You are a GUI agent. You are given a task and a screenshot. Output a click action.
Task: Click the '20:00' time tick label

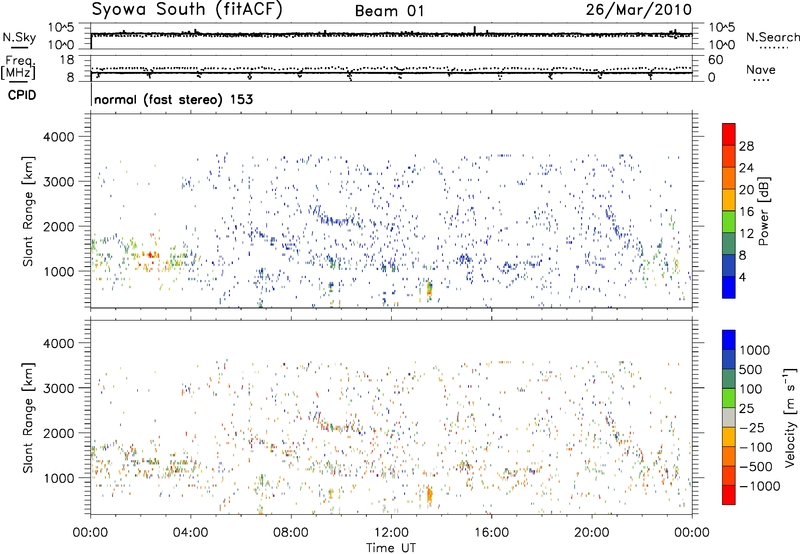(591, 533)
